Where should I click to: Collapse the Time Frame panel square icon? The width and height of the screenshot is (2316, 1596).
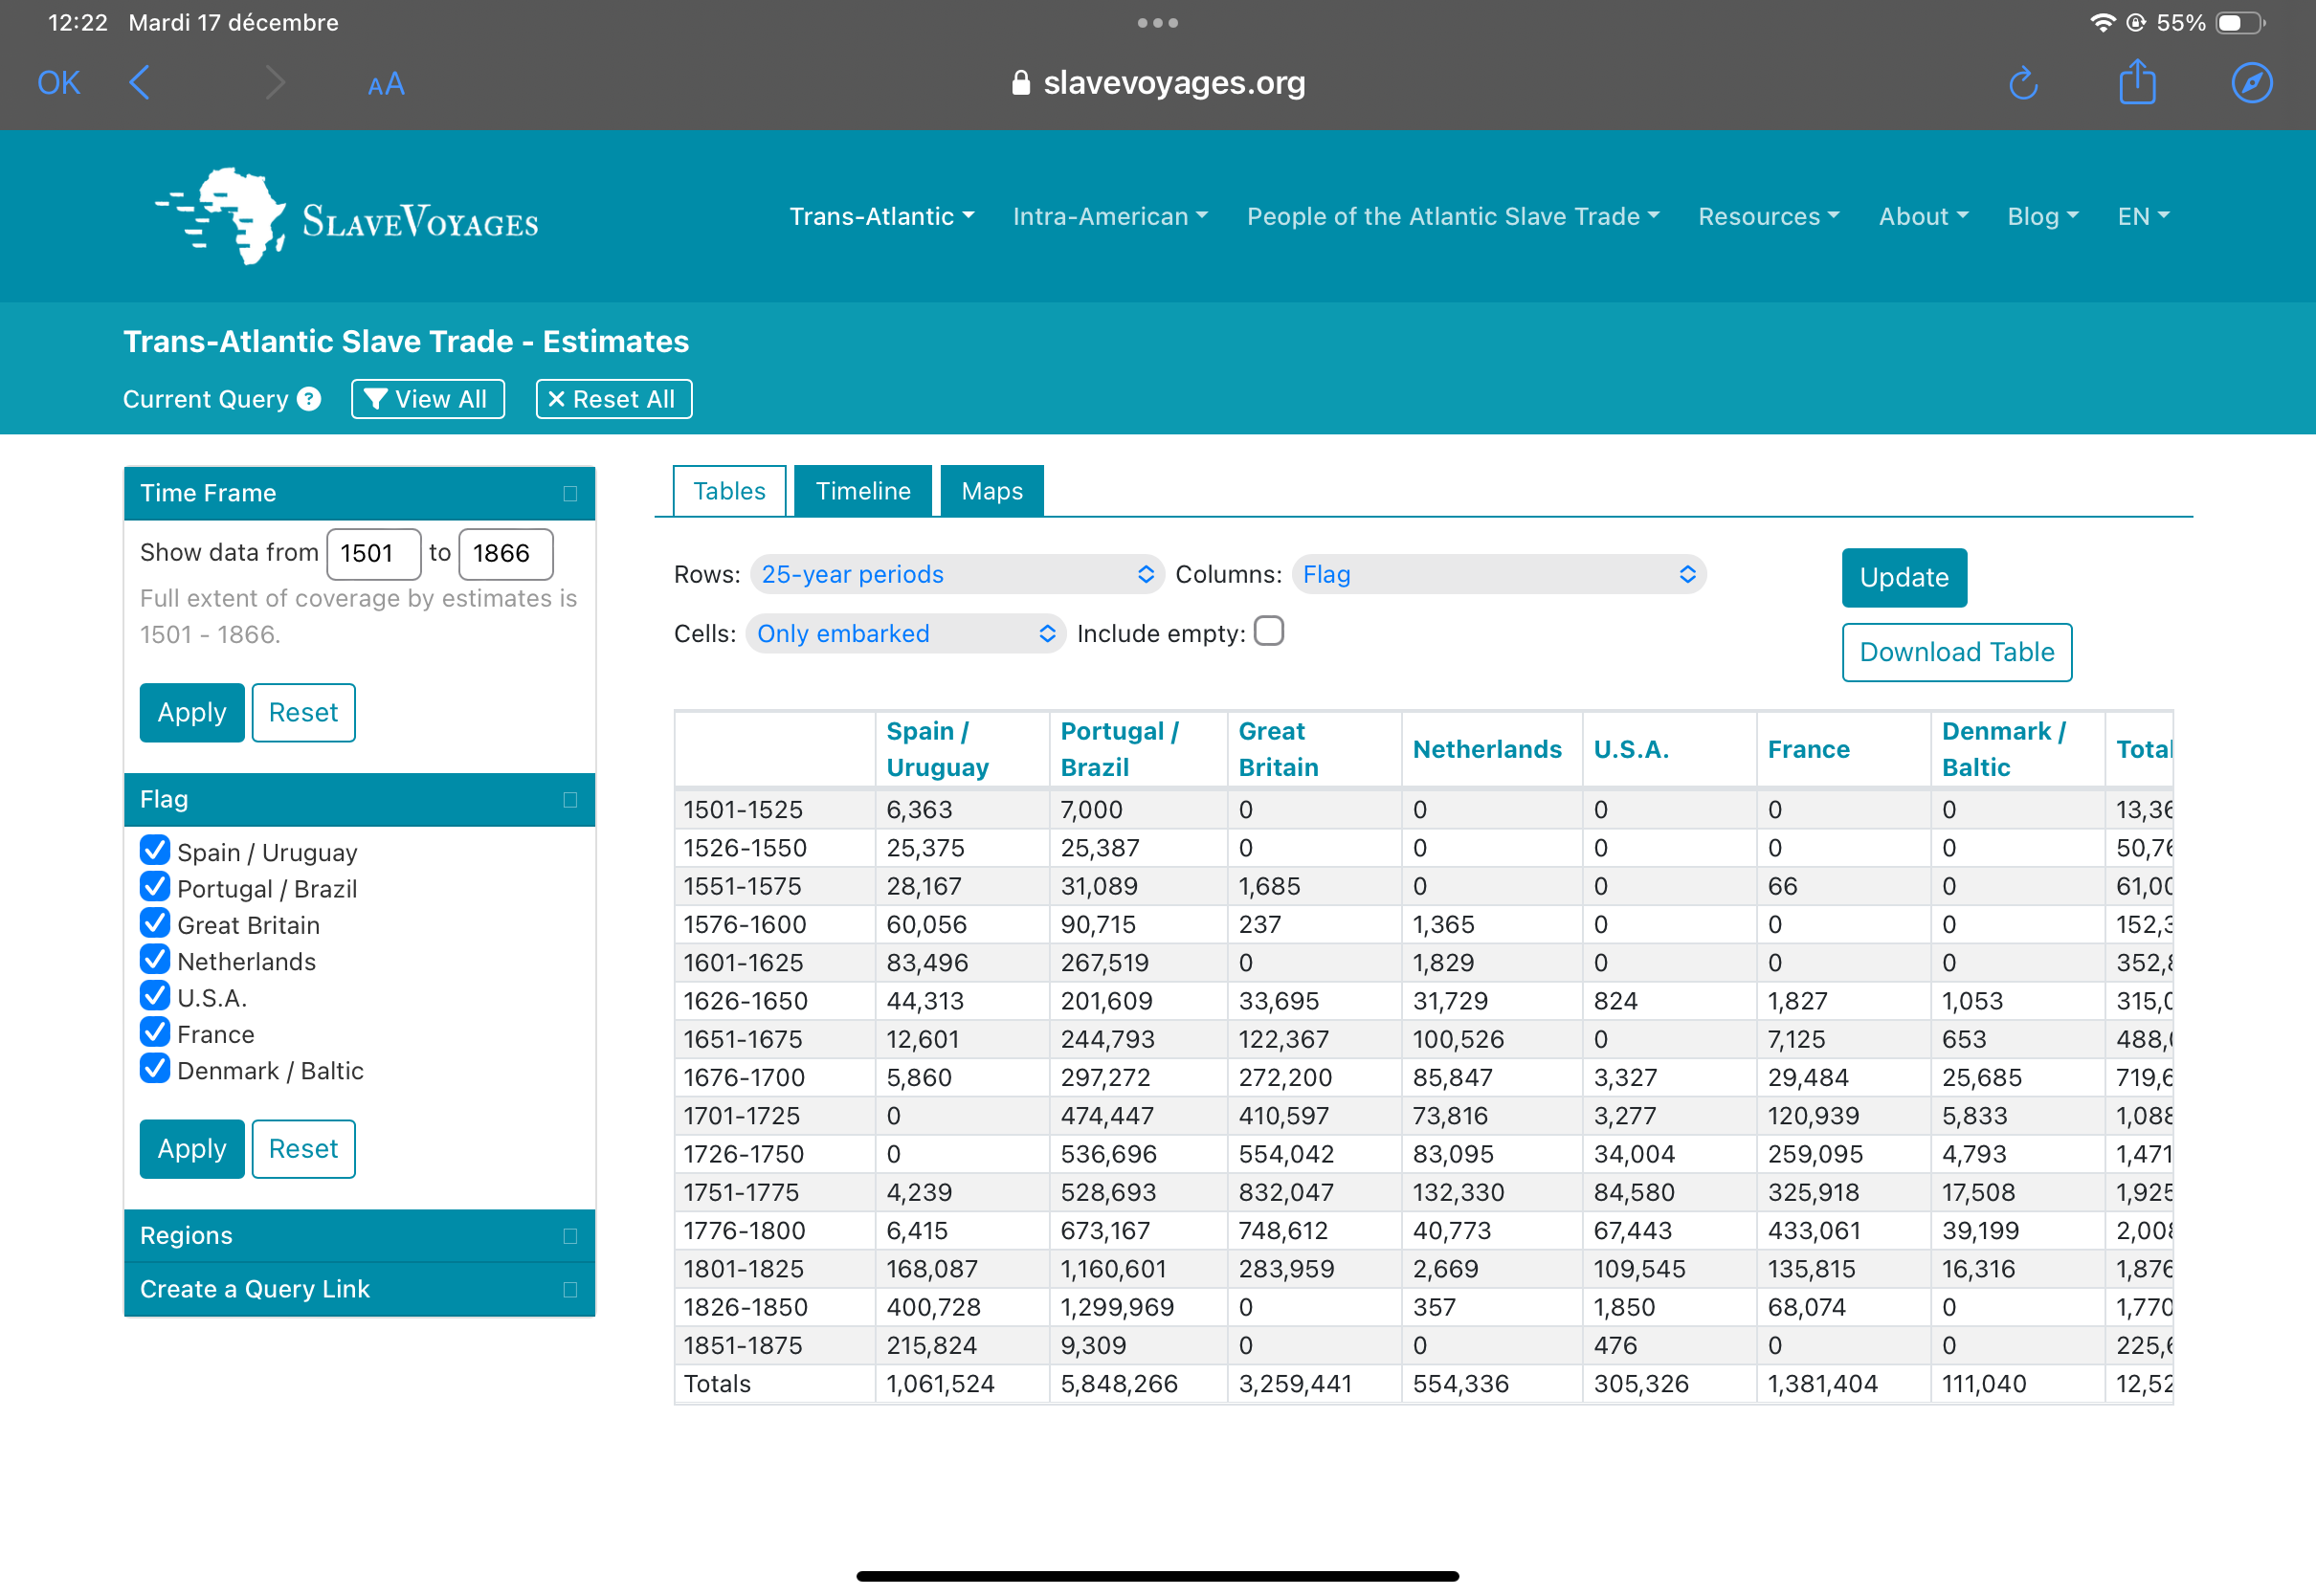tap(570, 493)
